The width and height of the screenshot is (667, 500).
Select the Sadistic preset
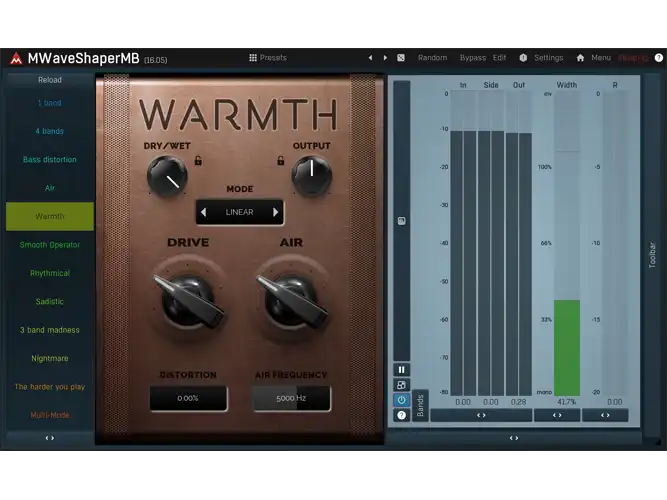point(50,302)
